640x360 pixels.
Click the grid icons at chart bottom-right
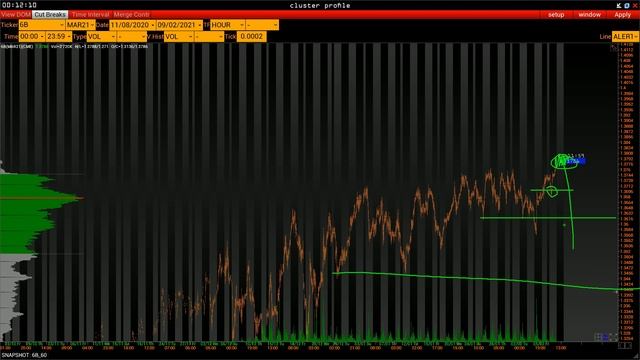[x=607, y=337]
